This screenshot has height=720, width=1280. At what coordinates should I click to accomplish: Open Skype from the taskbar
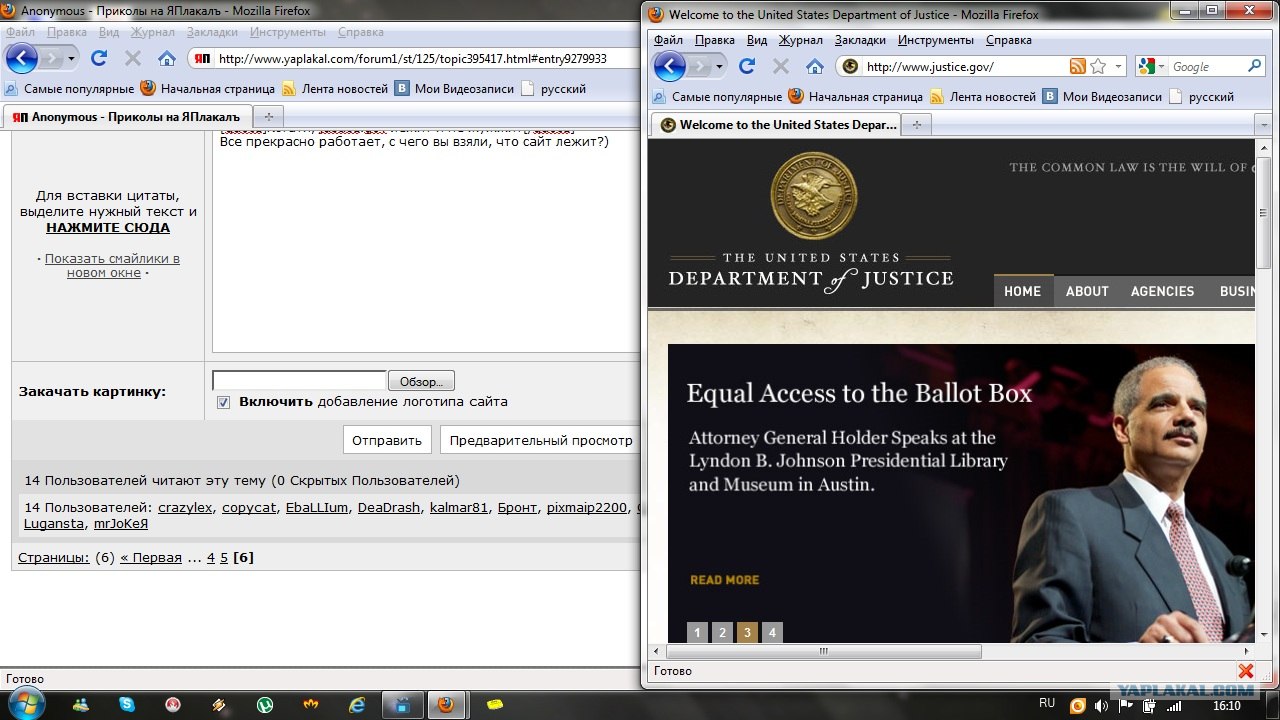(126, 705)
